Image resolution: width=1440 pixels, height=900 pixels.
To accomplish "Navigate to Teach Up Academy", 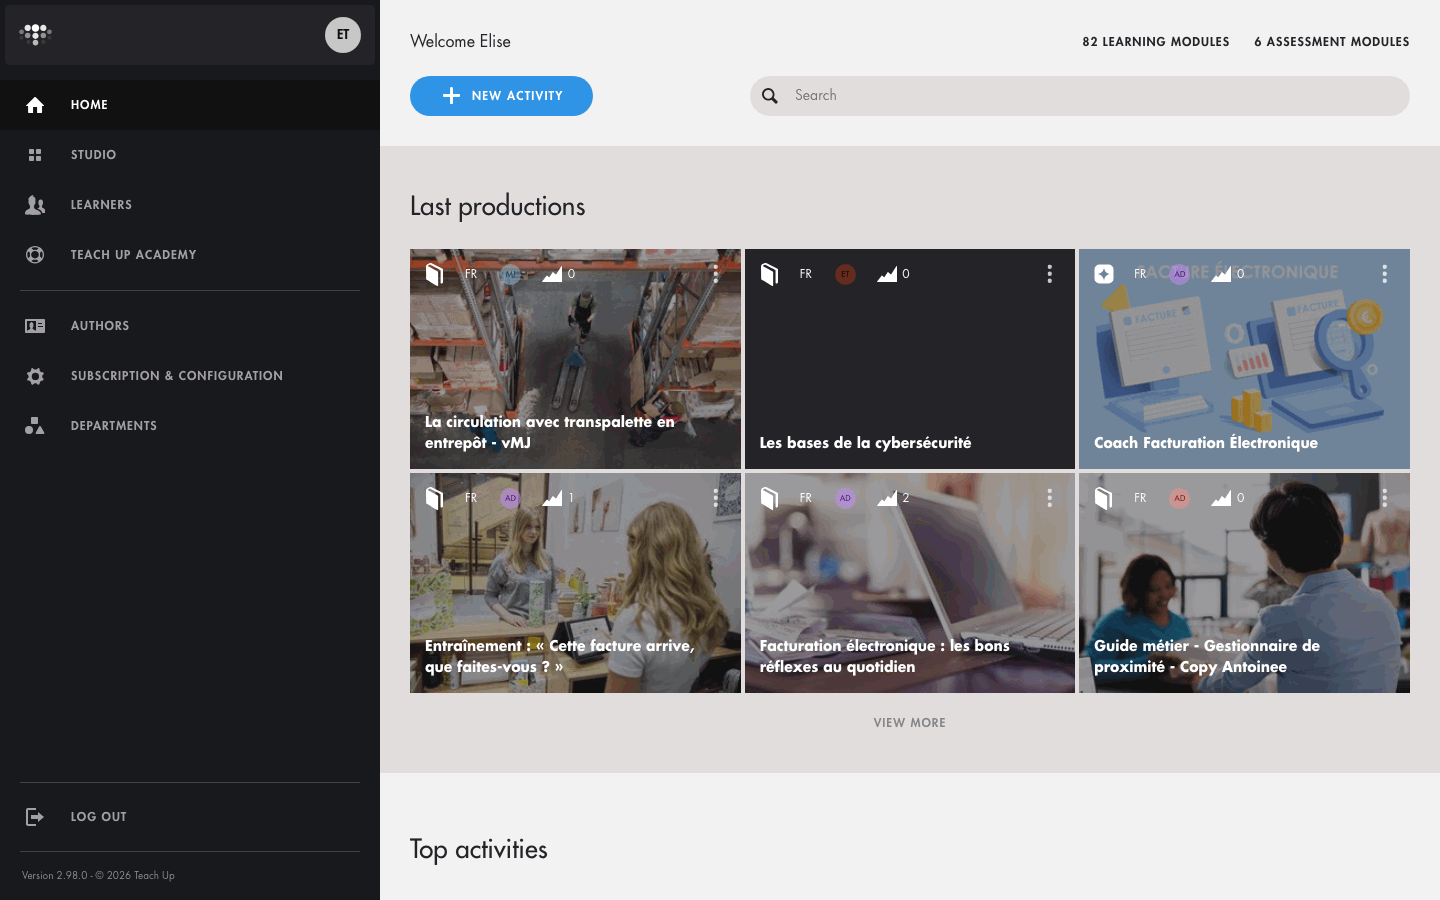I will point(190,255).
